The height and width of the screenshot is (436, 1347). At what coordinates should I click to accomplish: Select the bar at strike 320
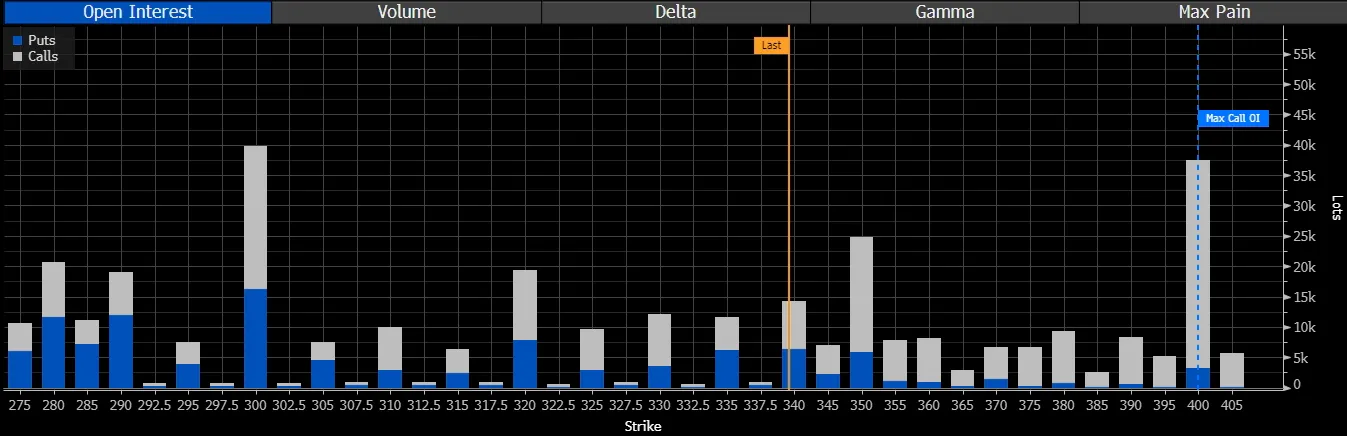point(525,329)
